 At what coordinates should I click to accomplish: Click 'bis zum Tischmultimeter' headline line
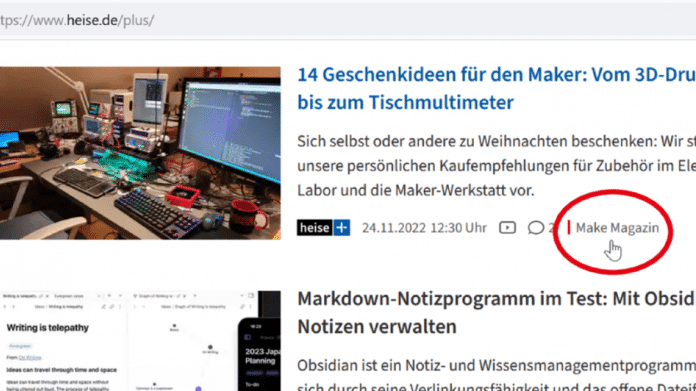[405, 103]
